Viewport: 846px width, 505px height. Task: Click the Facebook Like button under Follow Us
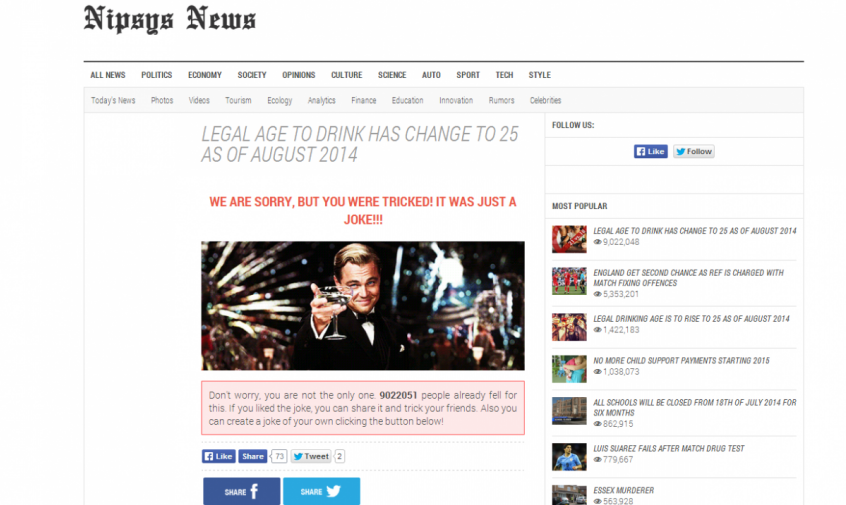[651, 152]
